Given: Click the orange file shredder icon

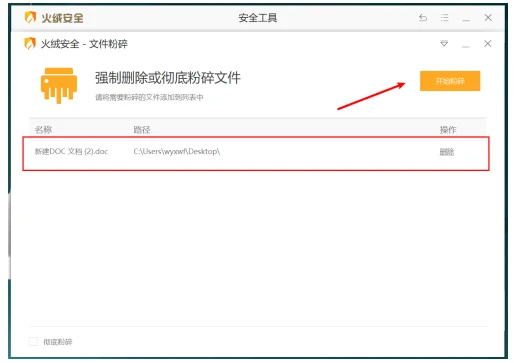Looking at the screenshot, I should coord(59,85).
